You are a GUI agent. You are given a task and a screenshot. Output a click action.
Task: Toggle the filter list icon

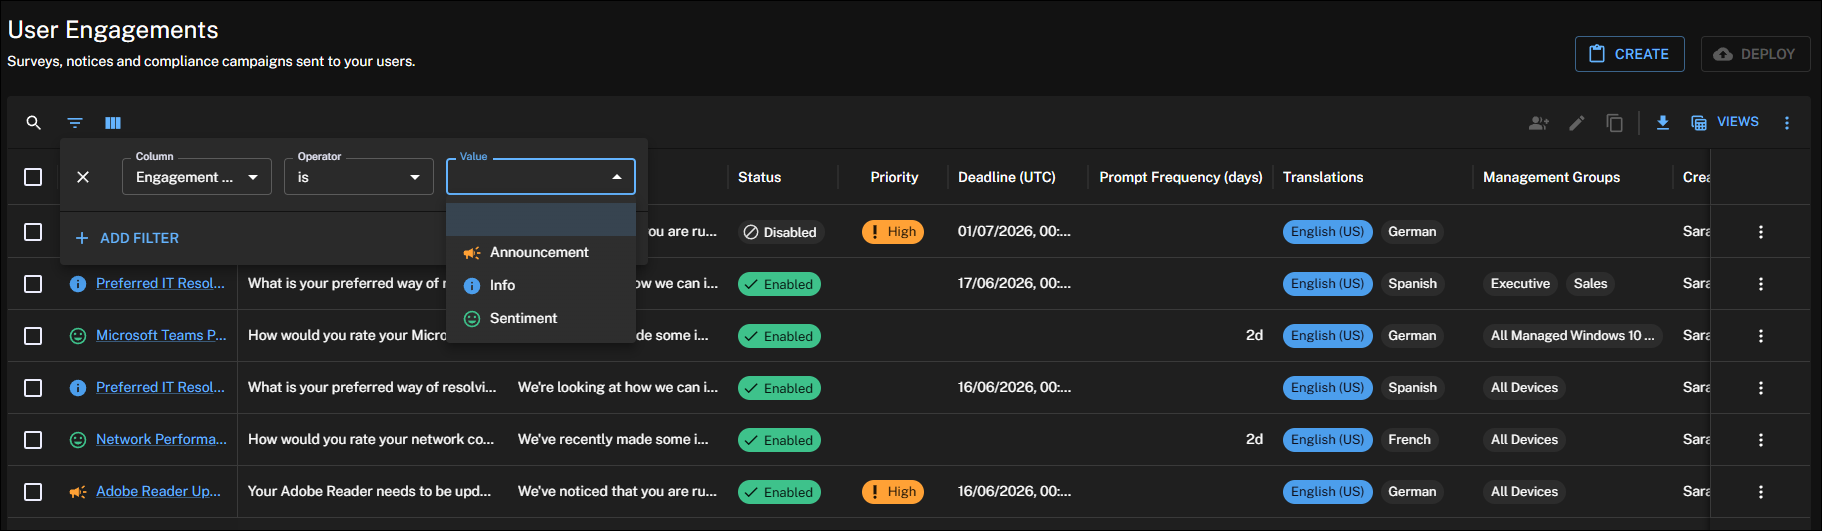(75, 123)
